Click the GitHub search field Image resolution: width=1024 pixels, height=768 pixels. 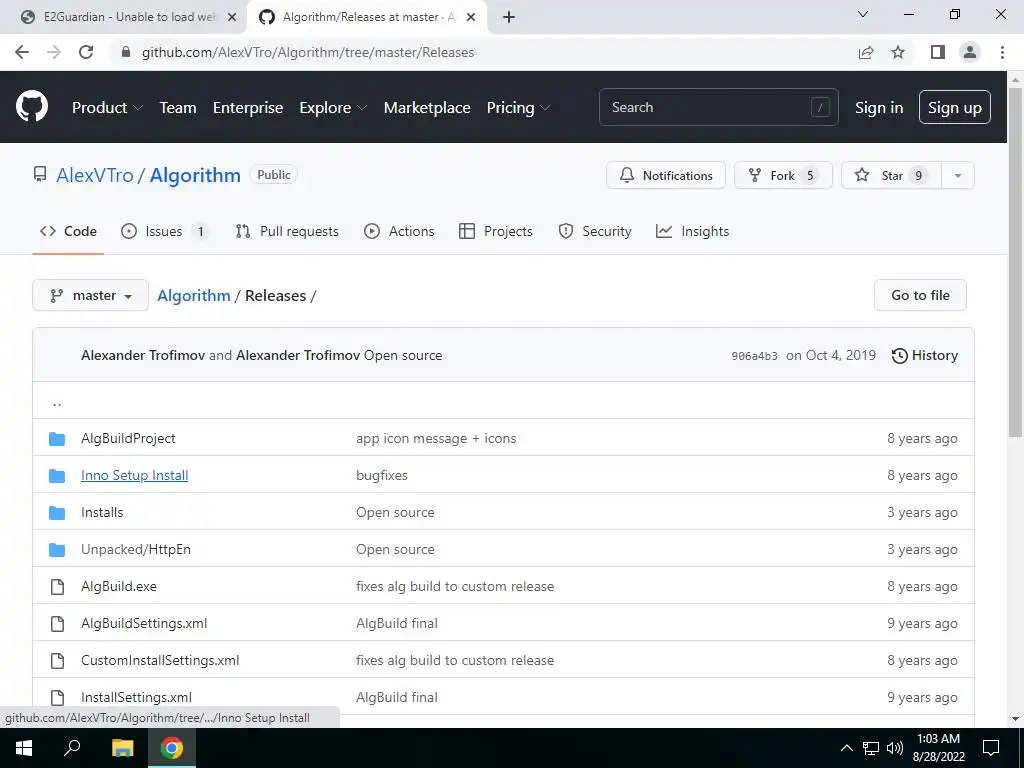pyautogui.click(x=718, y=107)
